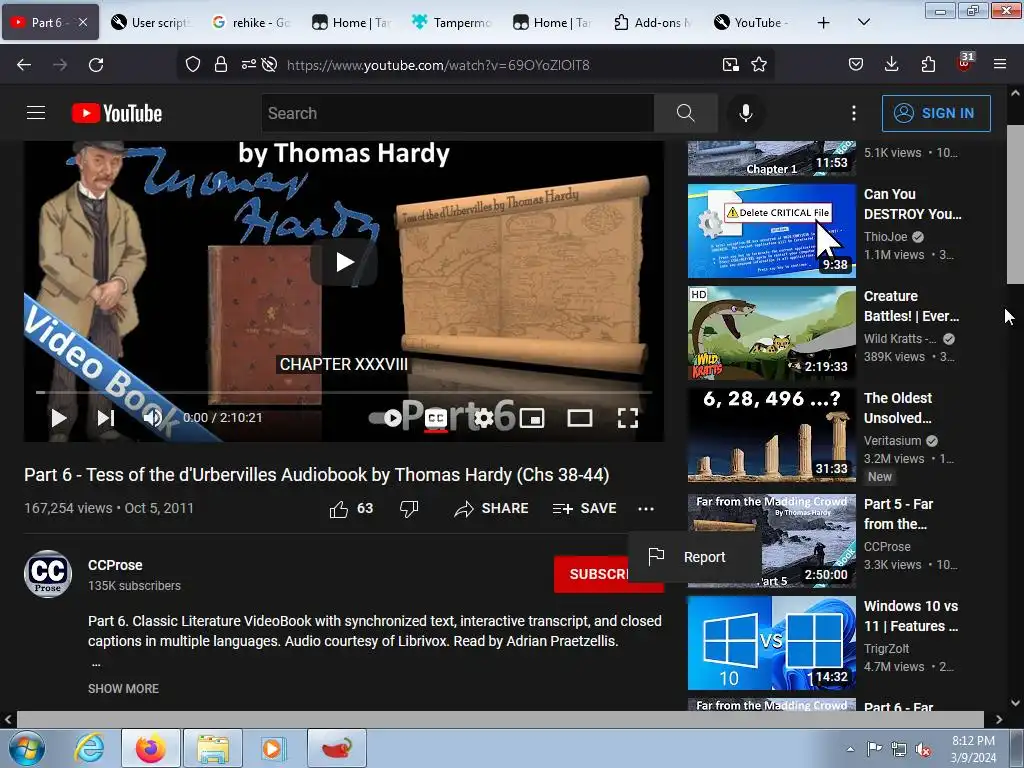Screen dimensions: 1024x768
Task: Enter full screen mode
Action: (x=628, y=418)
